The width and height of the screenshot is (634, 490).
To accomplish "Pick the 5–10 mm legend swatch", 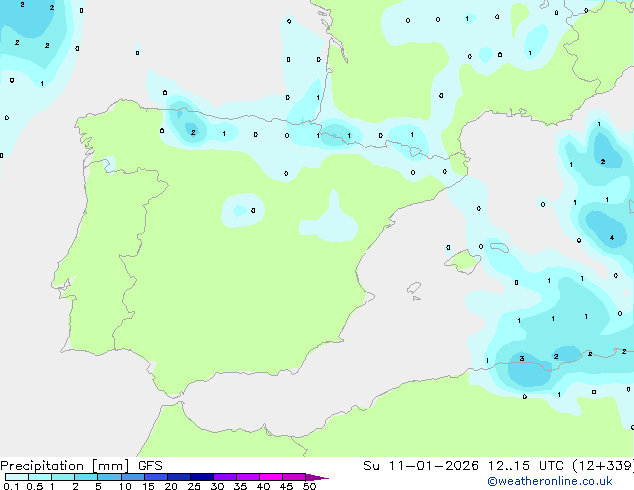I will 110,477.
